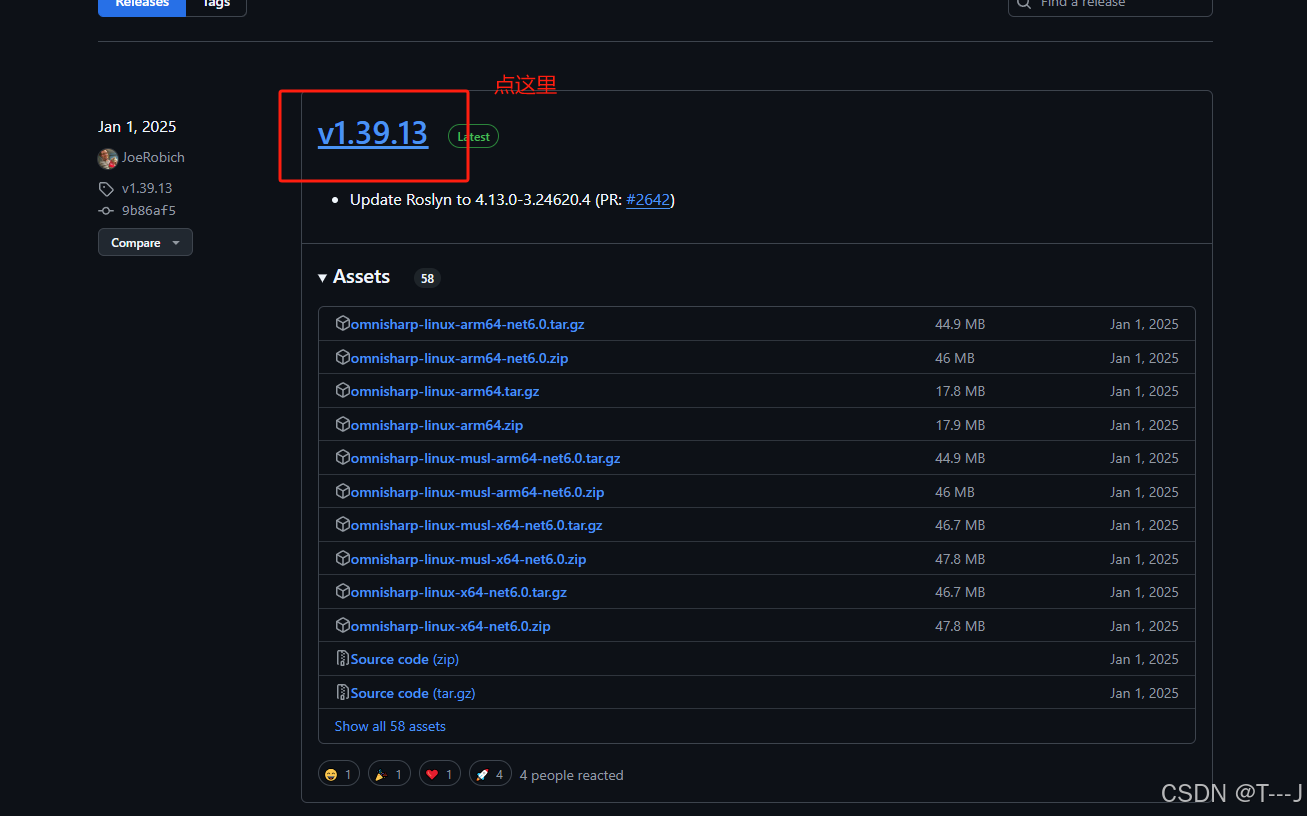Click package icon of omnisharp-linux-arm64-net6.0.zip
The width and height of the screenshot is (1307, 816).
click(x=342, y=358)
